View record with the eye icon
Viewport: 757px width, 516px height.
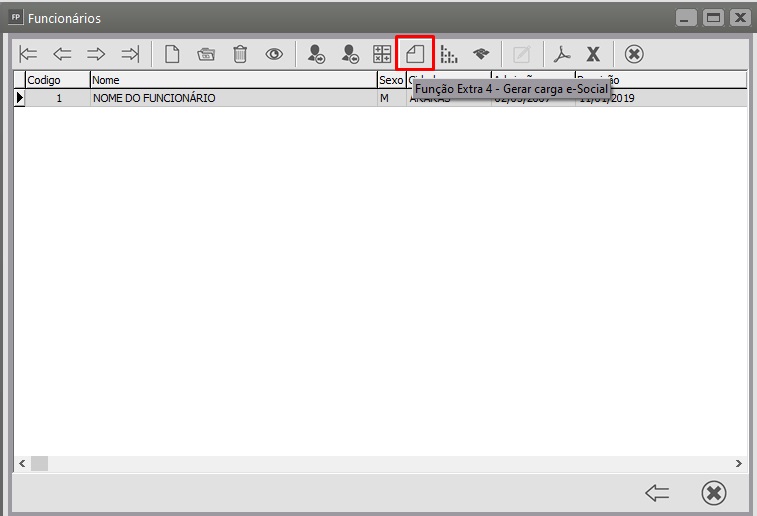[274, 54]
